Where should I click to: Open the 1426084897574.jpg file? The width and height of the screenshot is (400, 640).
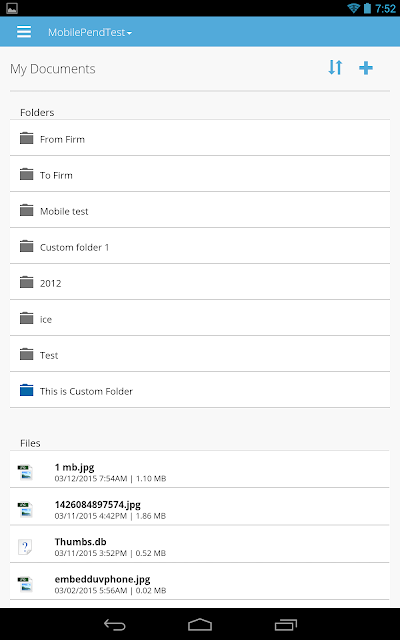tap(200, 507)
